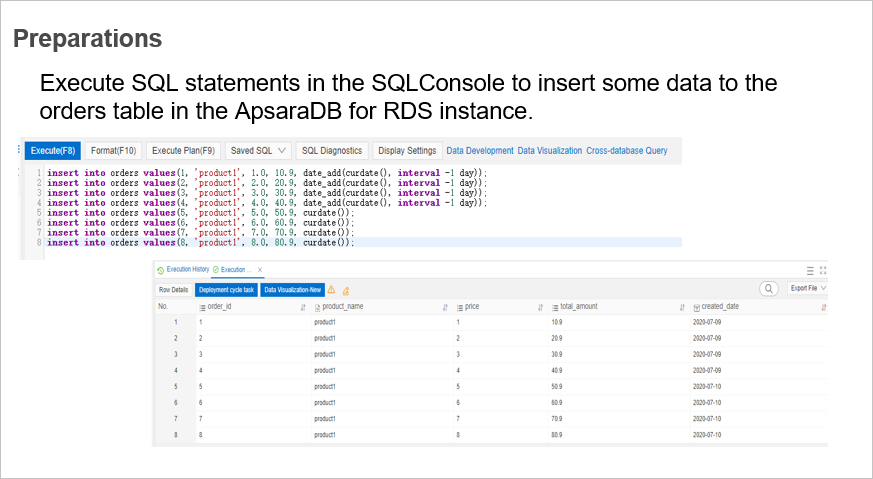Image resolution: width=873 pixels, height=479 pixels.
Task: Open the Saved SQL dropdown
Action: click(258, 151)
